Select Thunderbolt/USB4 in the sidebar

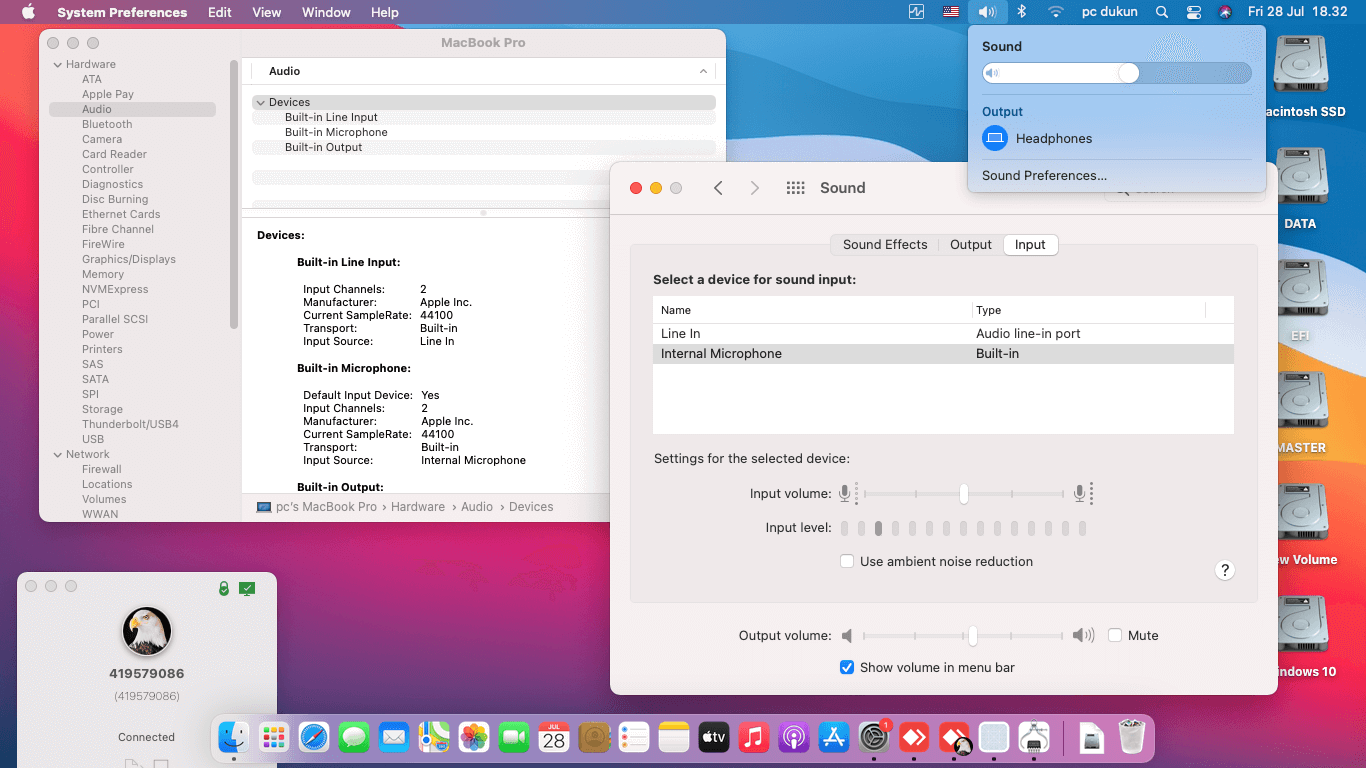130,425
